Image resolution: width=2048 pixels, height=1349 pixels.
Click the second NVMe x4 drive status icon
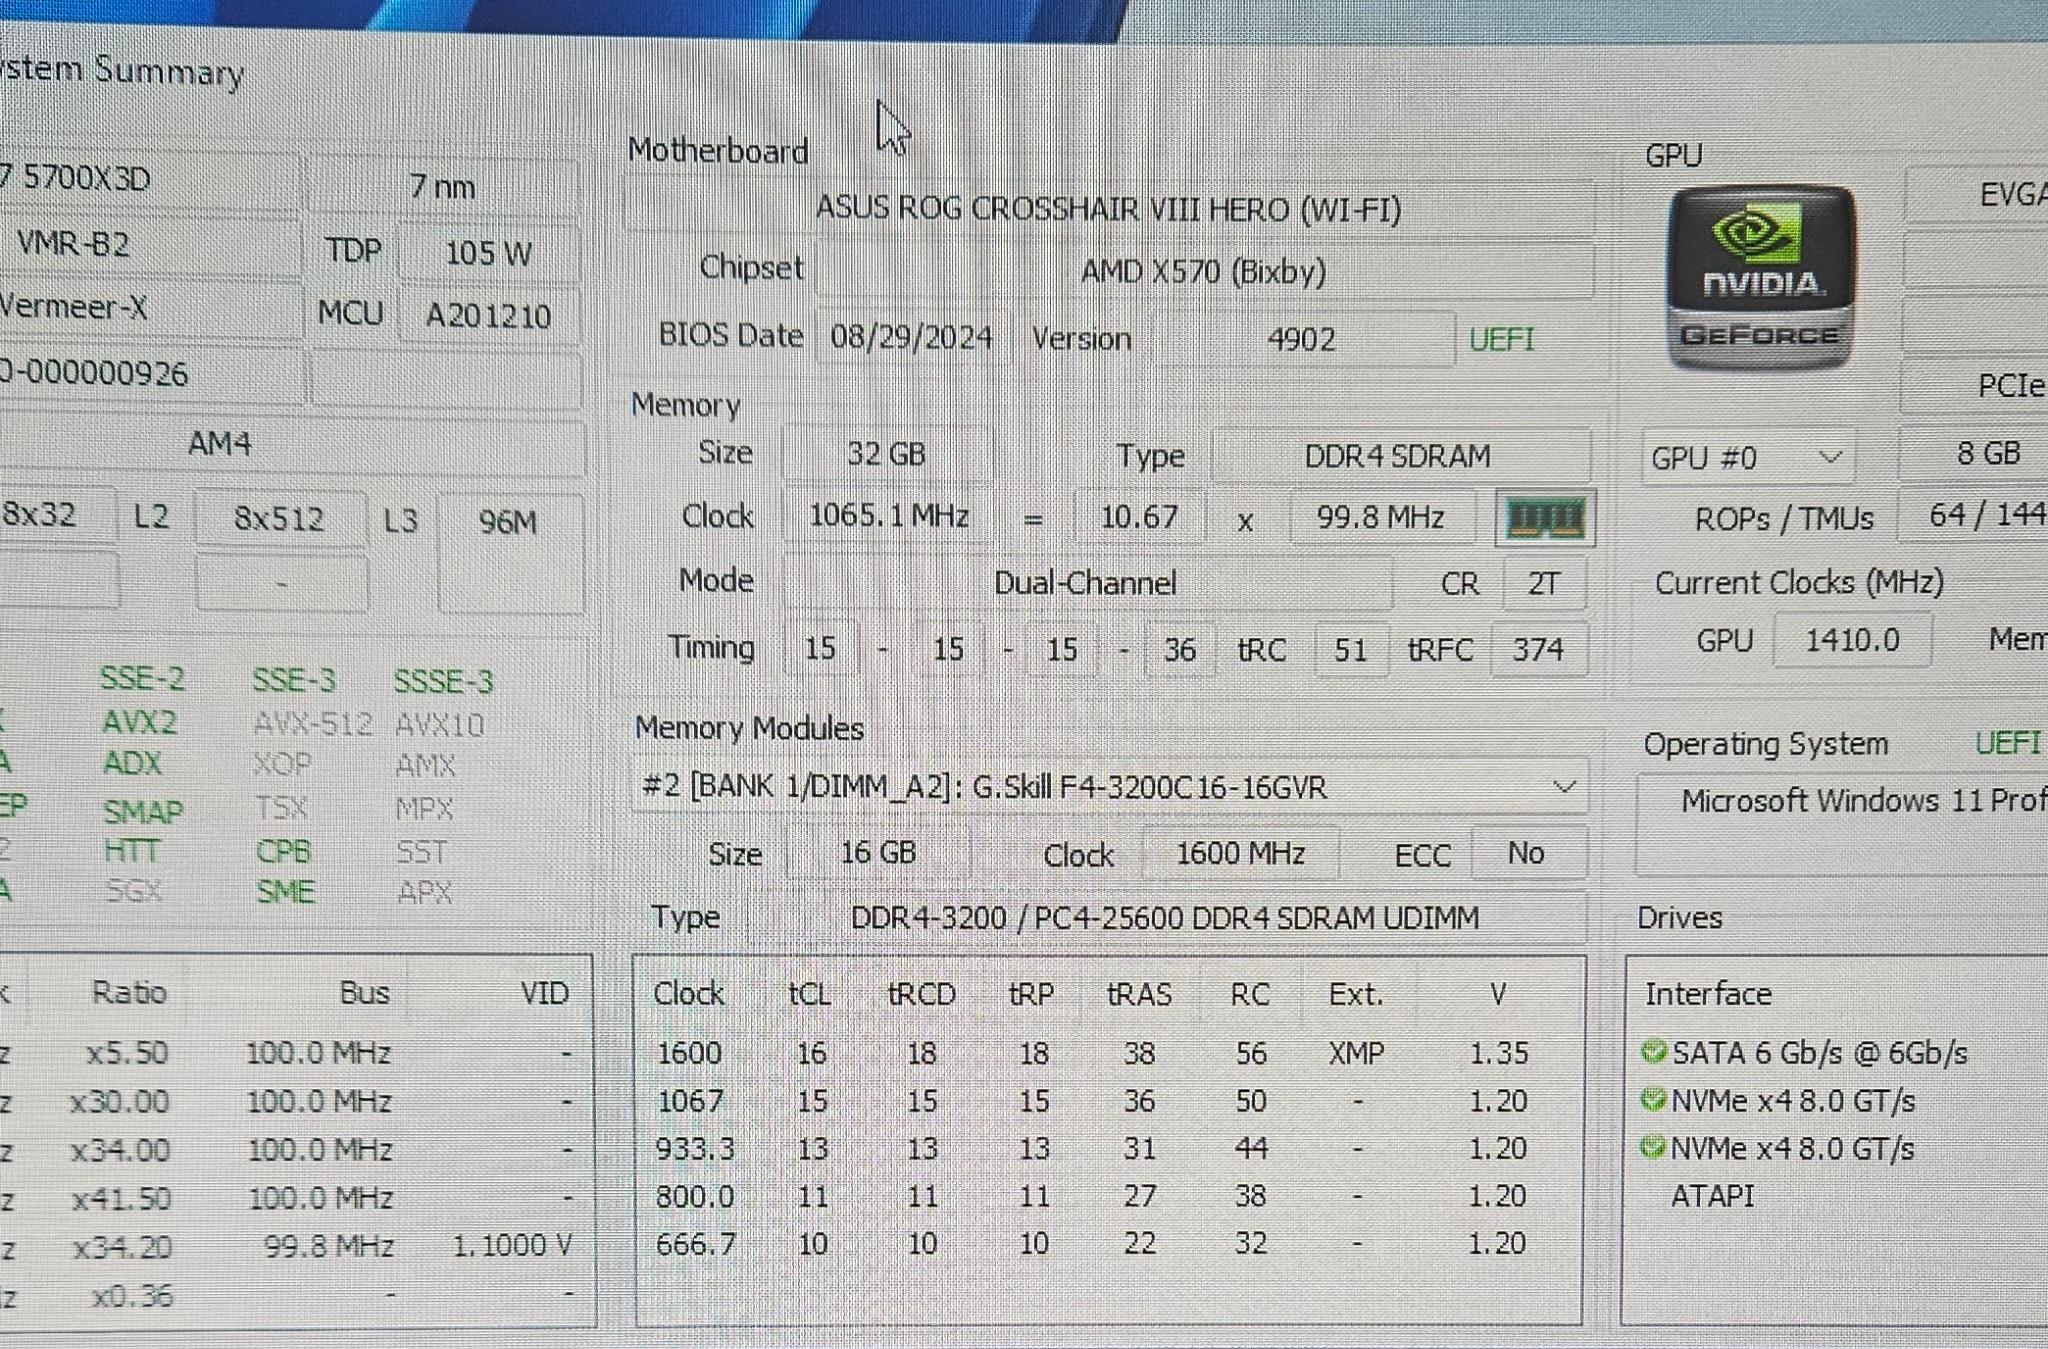click(1654, 1147)
